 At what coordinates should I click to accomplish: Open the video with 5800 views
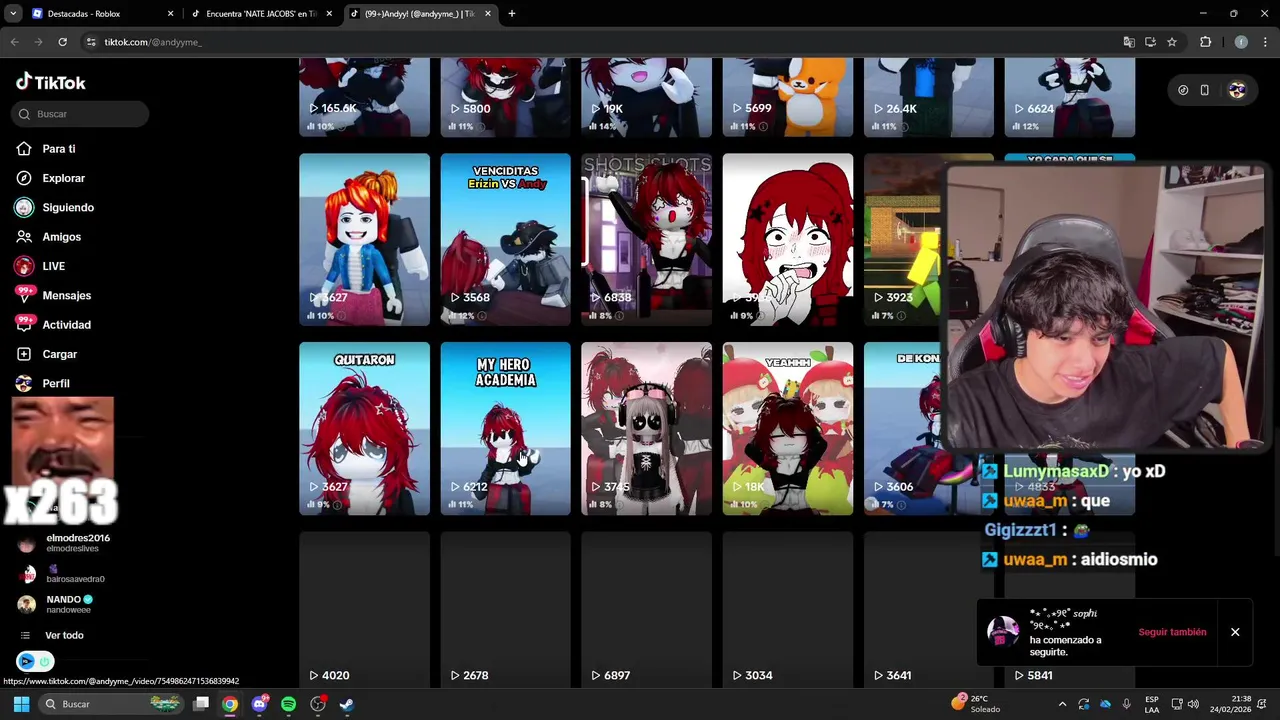505,97
